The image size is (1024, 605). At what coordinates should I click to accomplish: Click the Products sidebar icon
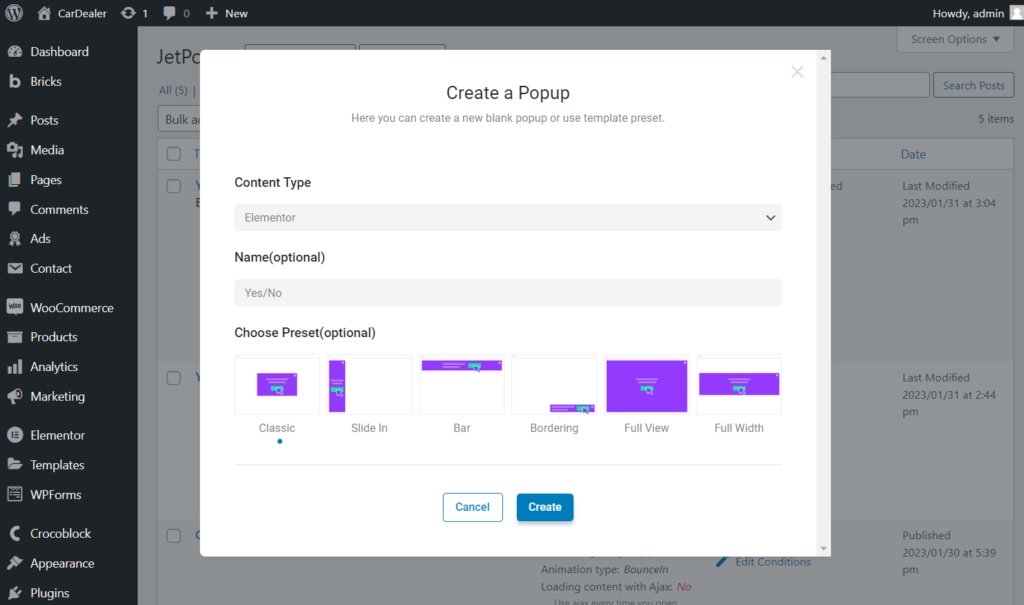click(15, 337)
